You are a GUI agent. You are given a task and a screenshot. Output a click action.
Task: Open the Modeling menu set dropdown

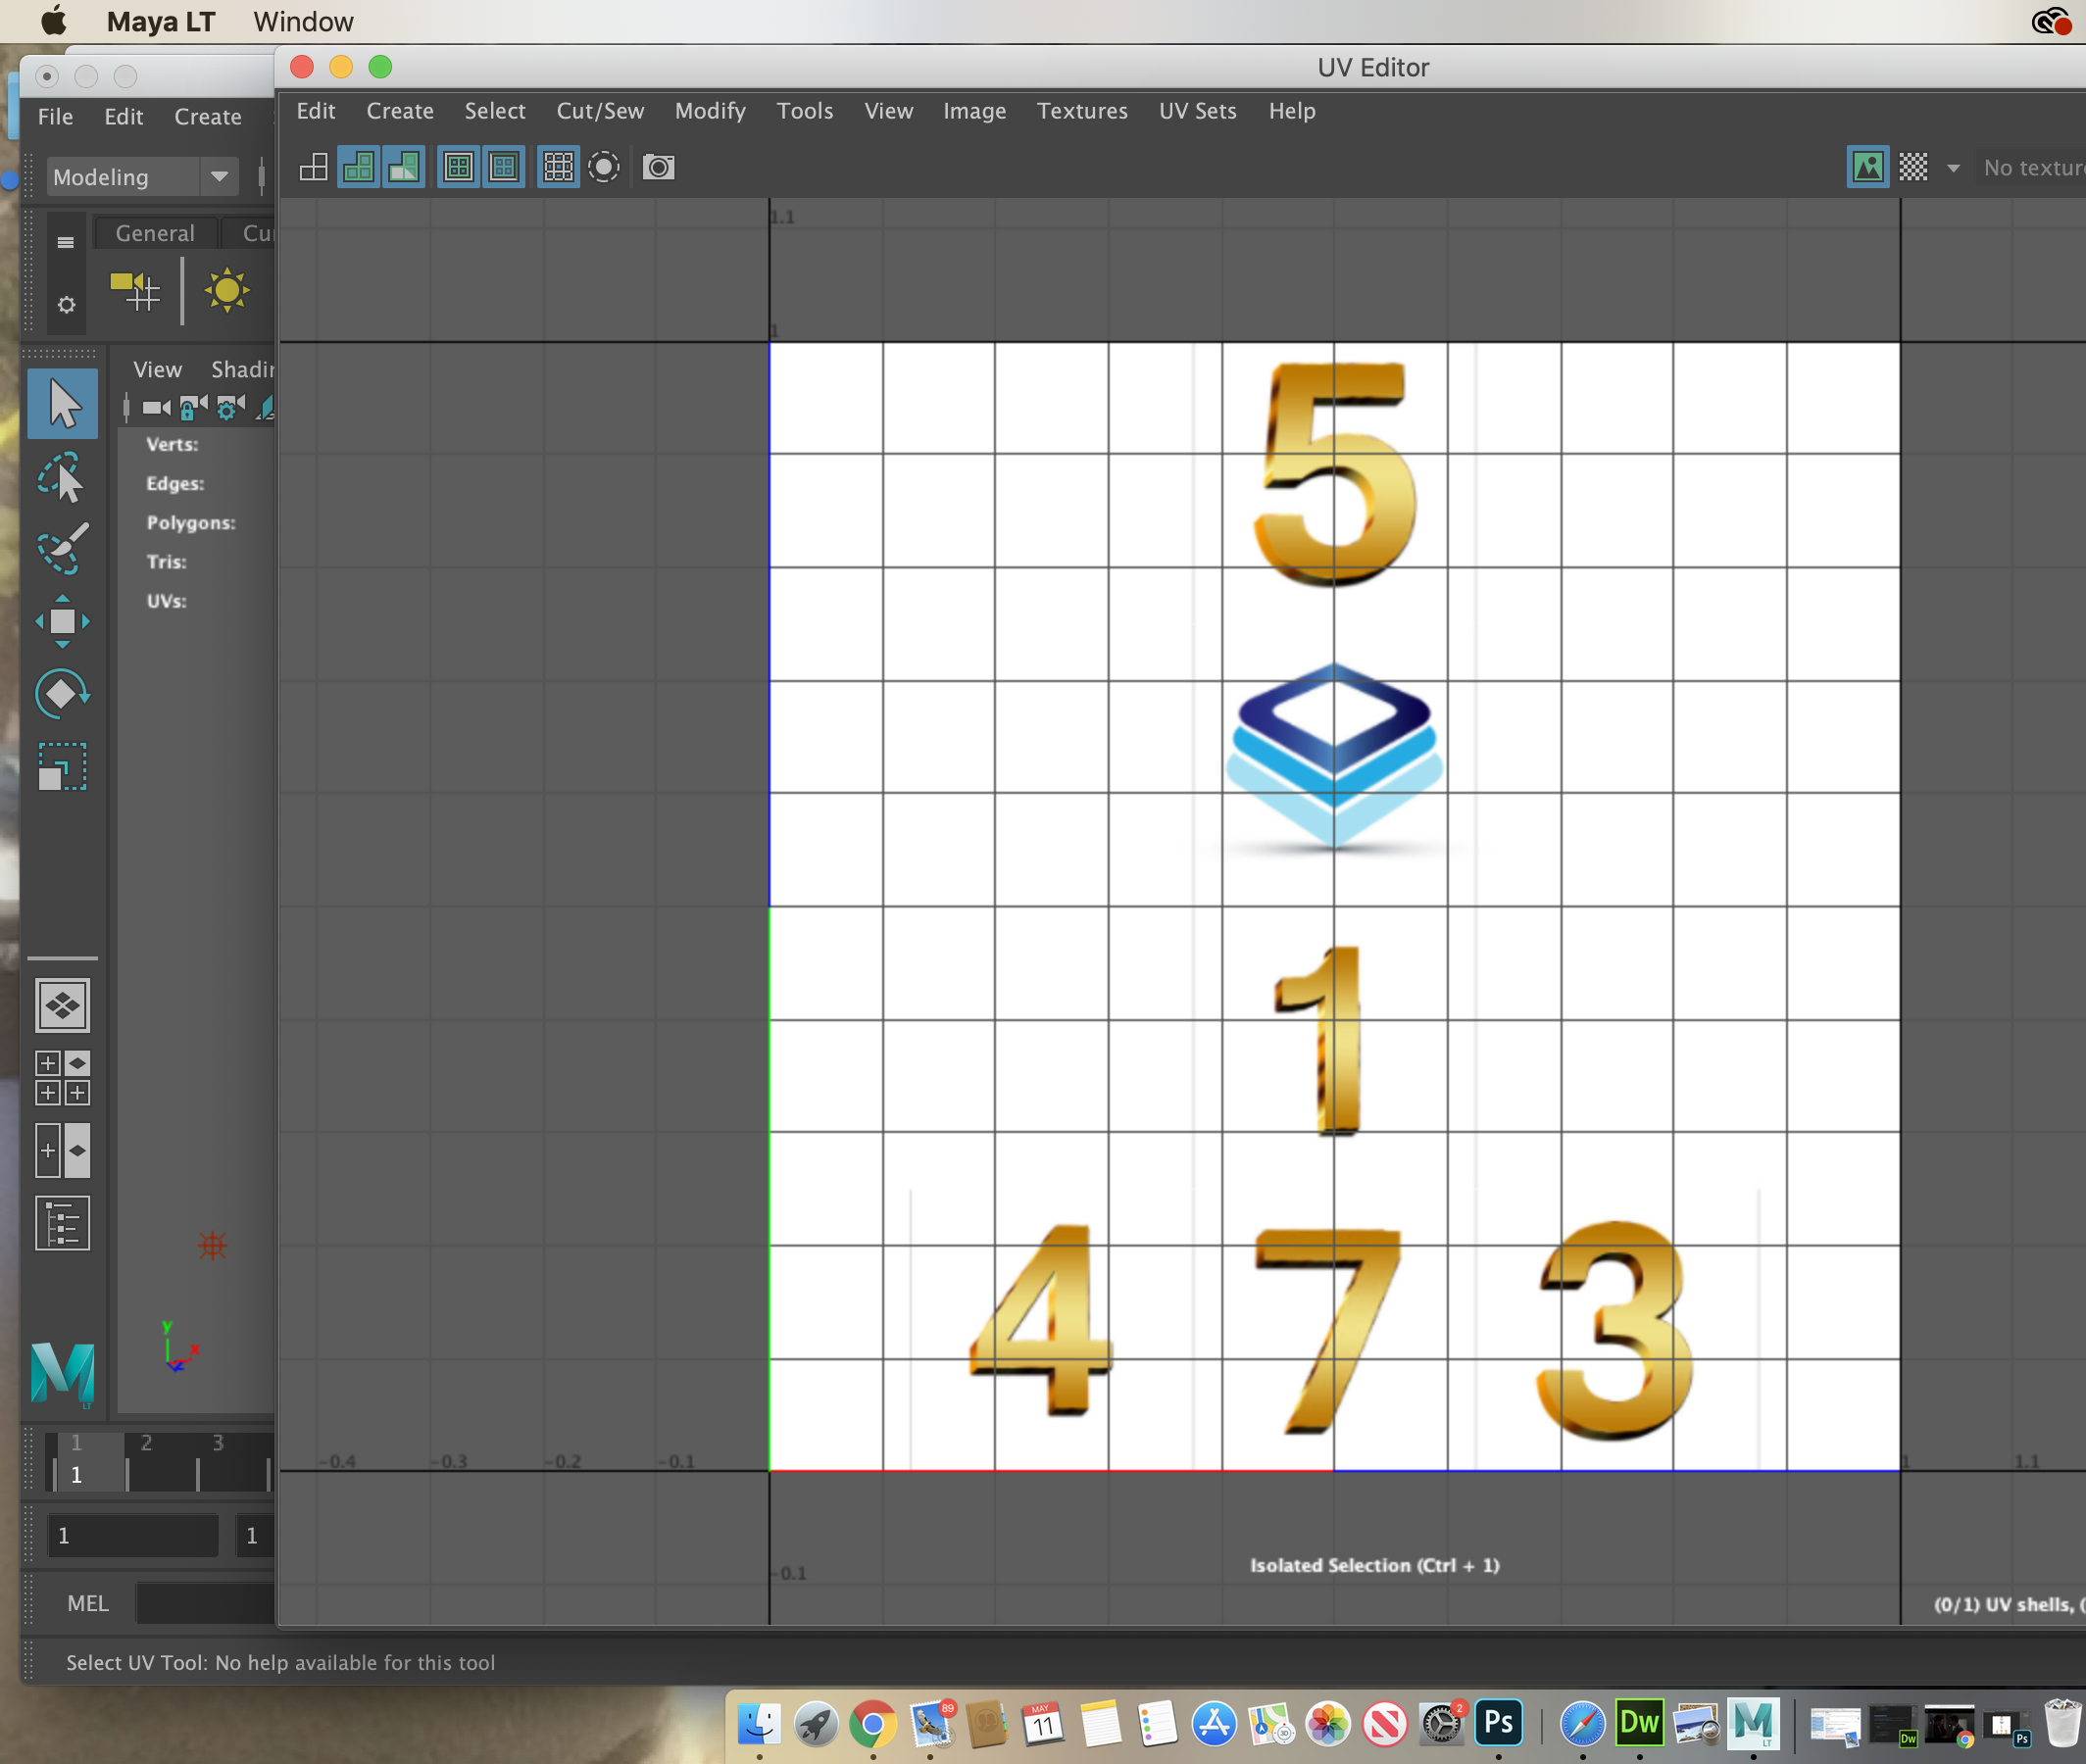[143, 177]
